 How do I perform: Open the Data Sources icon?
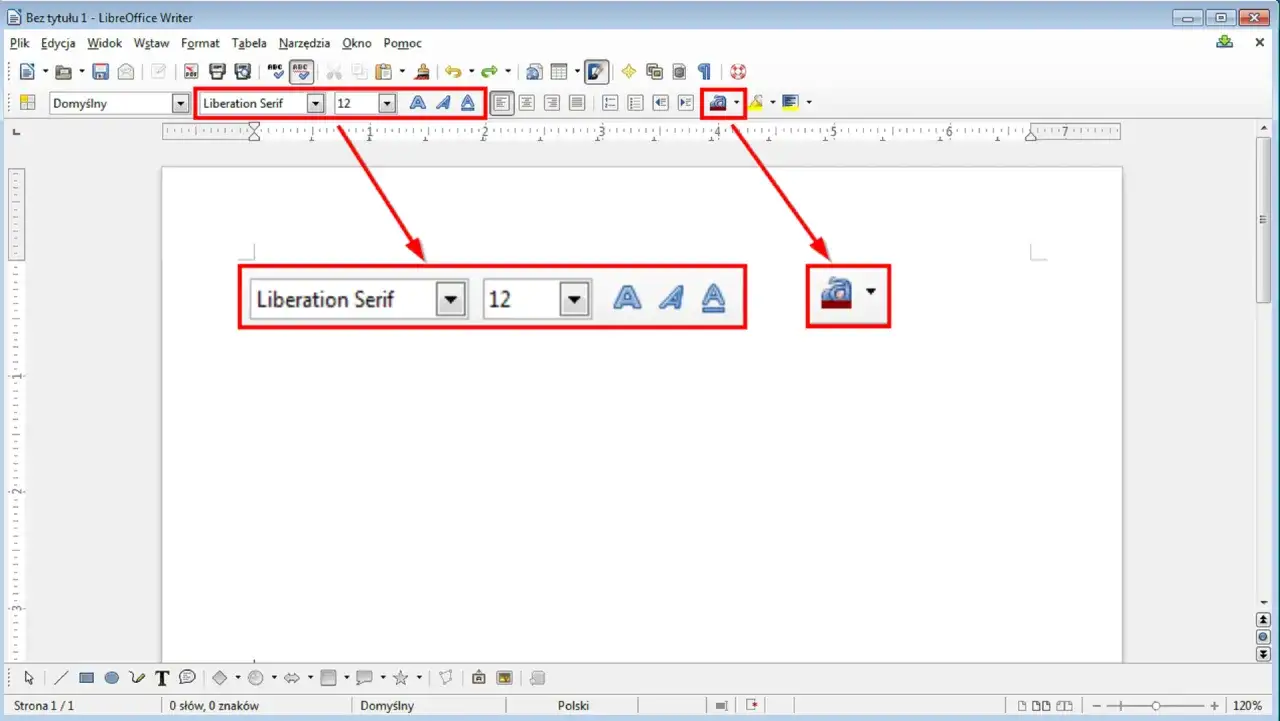pos(679,71)
